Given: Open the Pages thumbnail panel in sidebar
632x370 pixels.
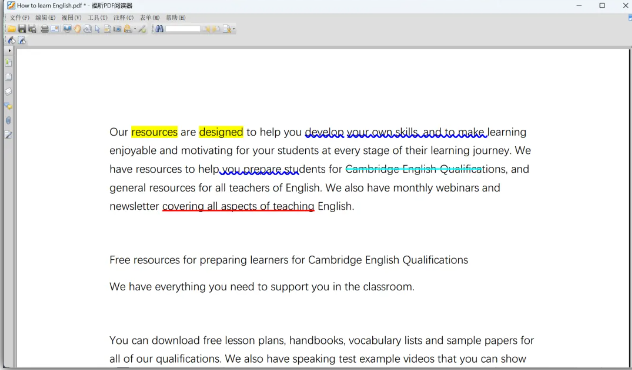Looking at the screenshot, I should click(x=8, y=77).
